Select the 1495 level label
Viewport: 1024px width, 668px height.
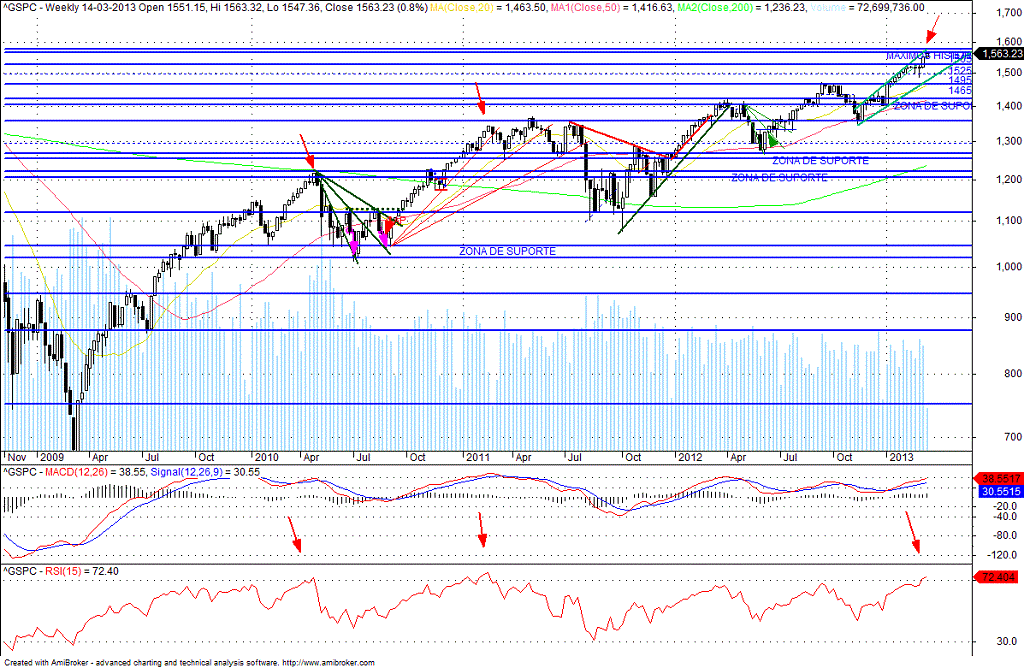960,80
